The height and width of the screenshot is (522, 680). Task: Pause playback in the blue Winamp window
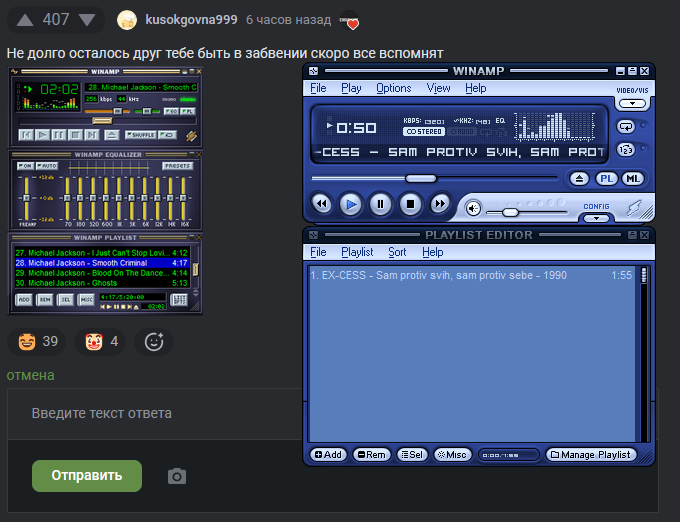(x=380, y=204)
